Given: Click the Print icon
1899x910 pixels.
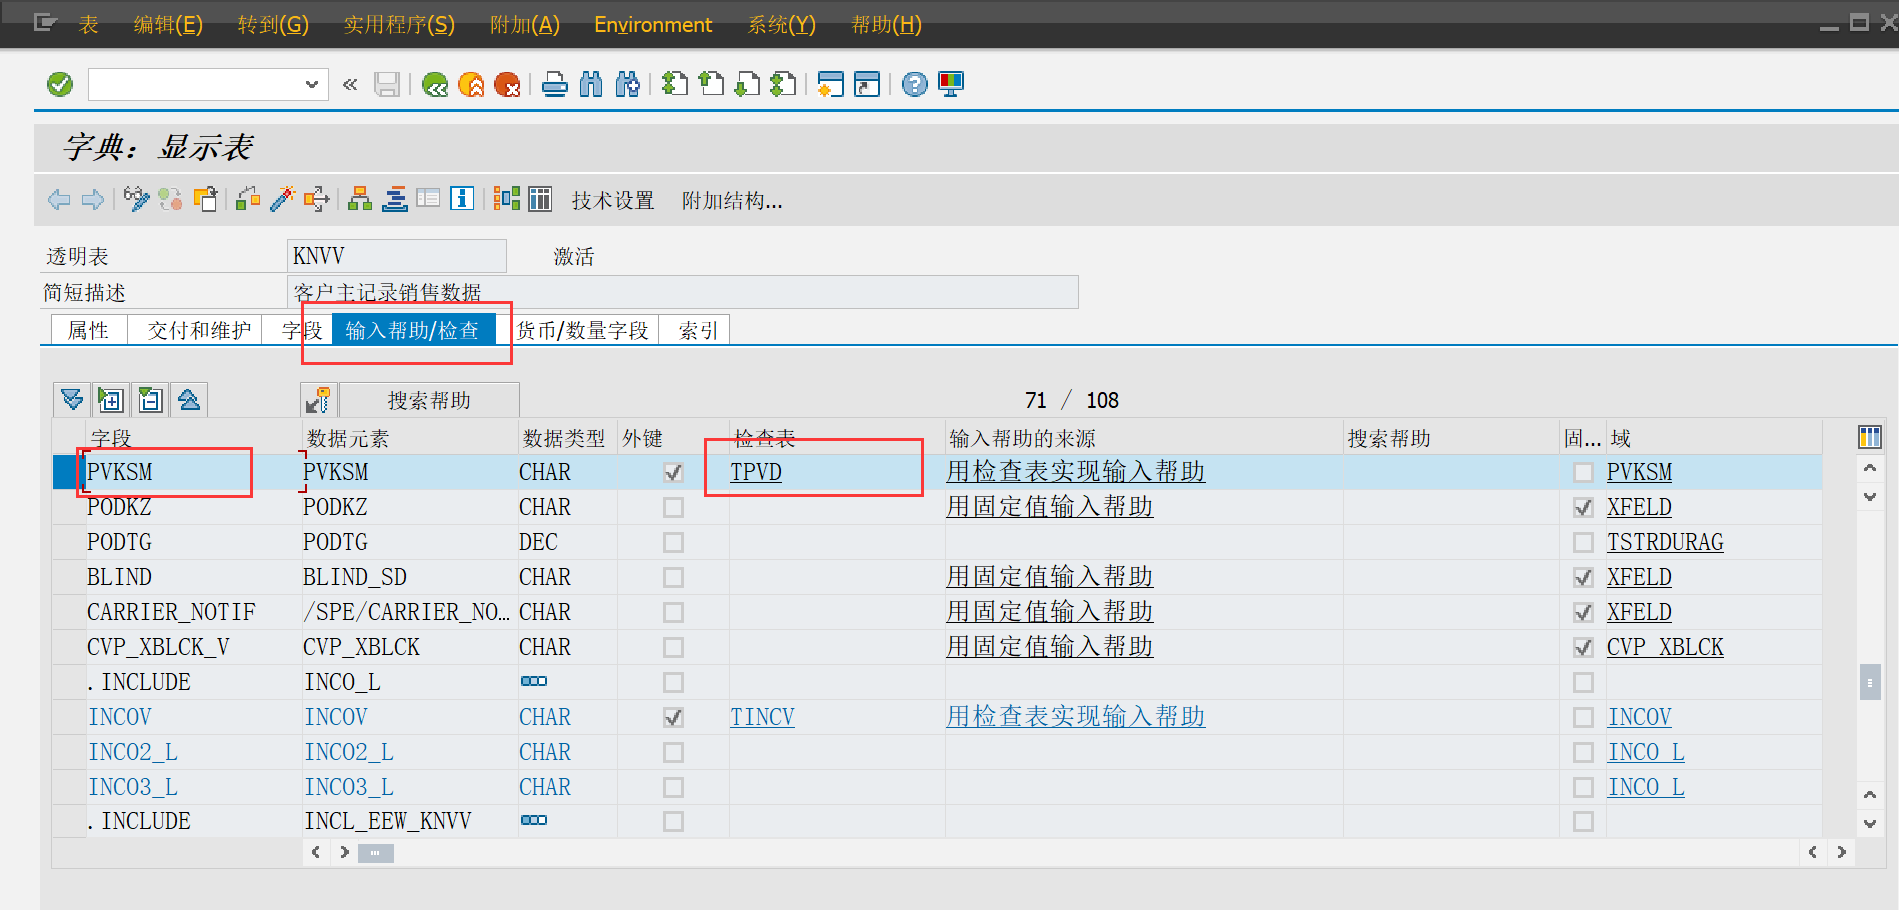Looking at the screenshot, I should click(555, 85).
